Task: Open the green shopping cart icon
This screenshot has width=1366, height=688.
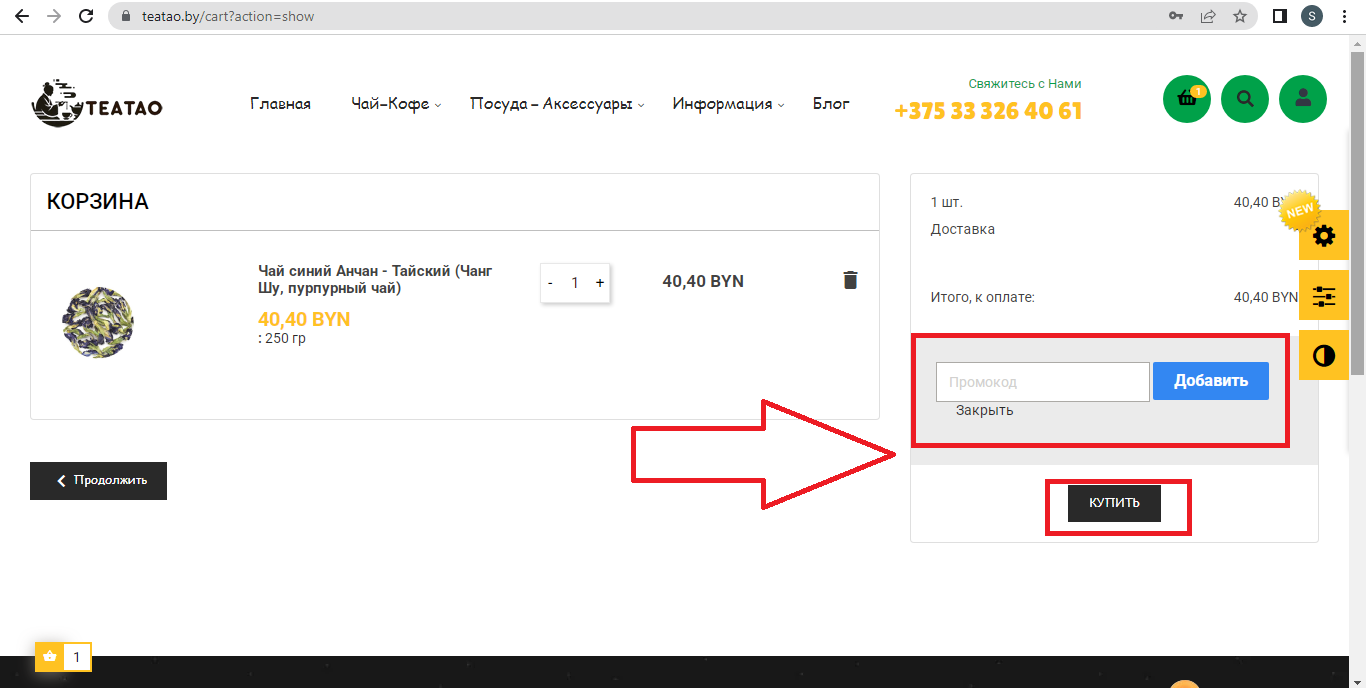Action: tap(1187, 99)
